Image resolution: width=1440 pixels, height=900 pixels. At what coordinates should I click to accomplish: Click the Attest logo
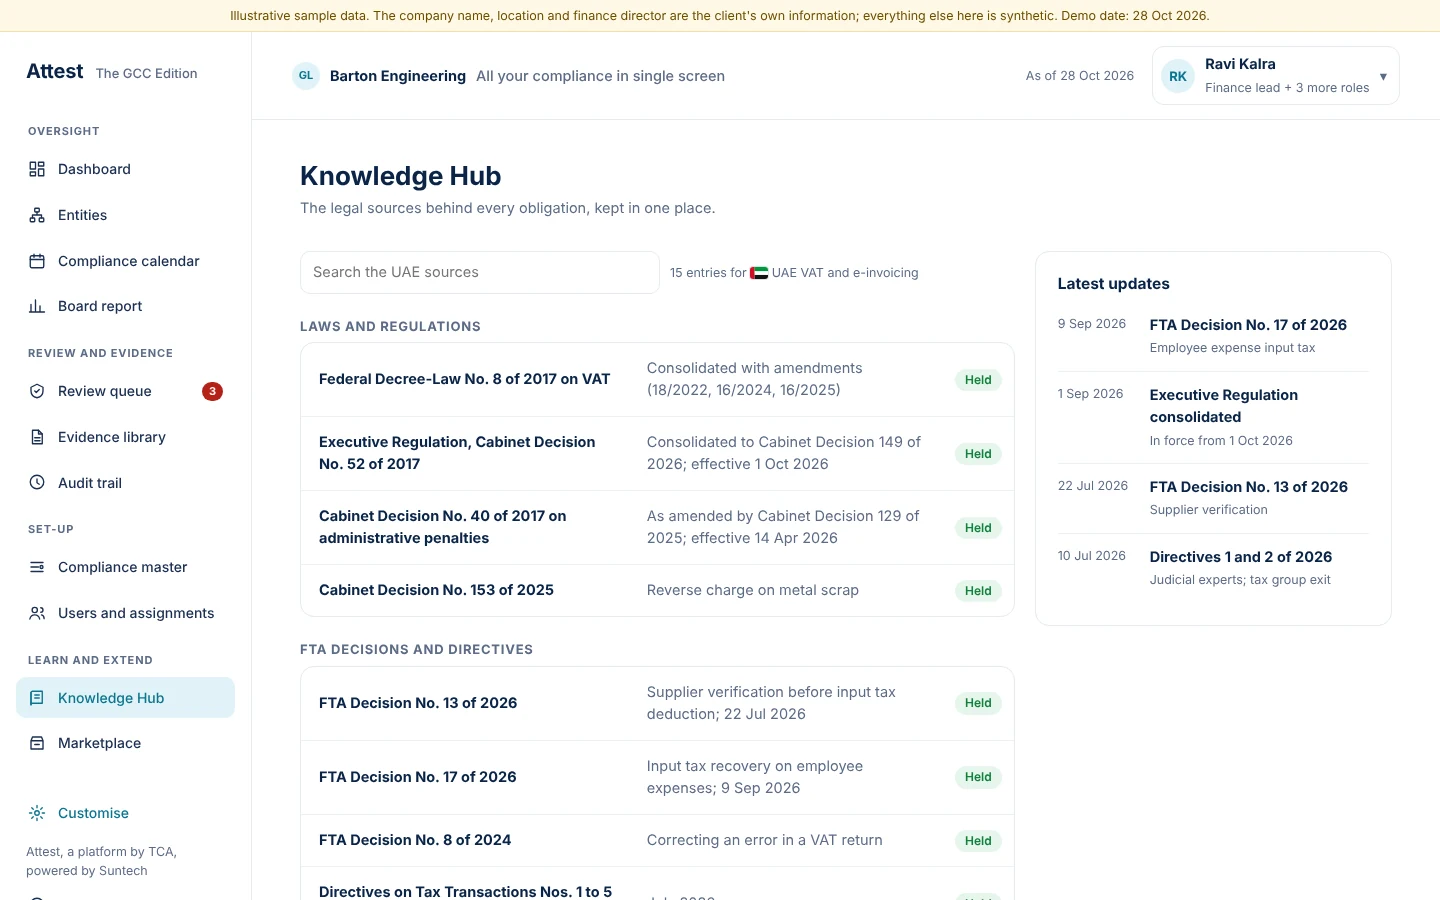click(x=55, y=71)
